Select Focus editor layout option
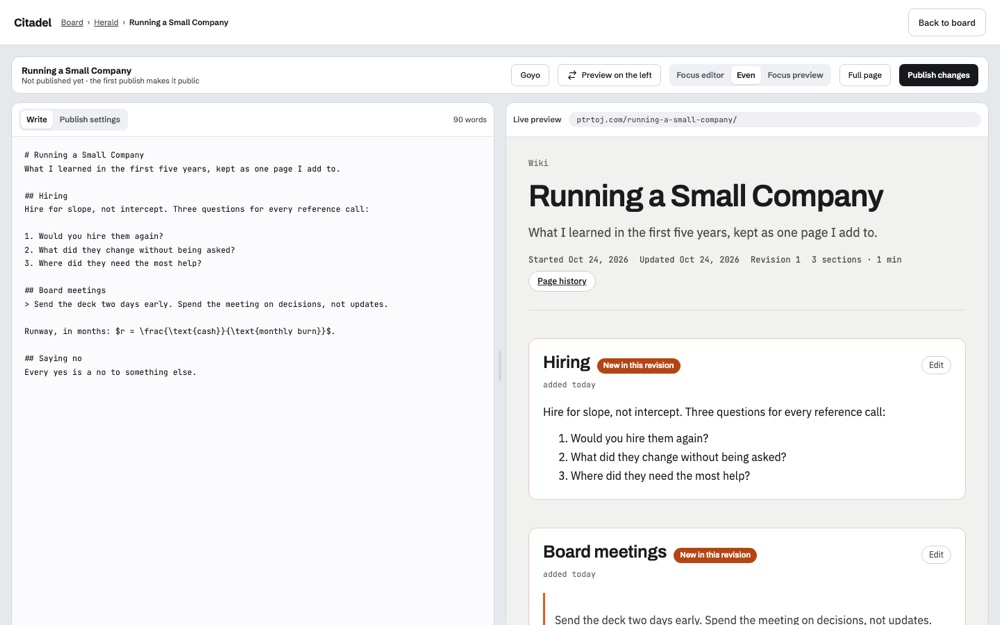The height and width of the screenshot is (625, 1000). point(700,75)
